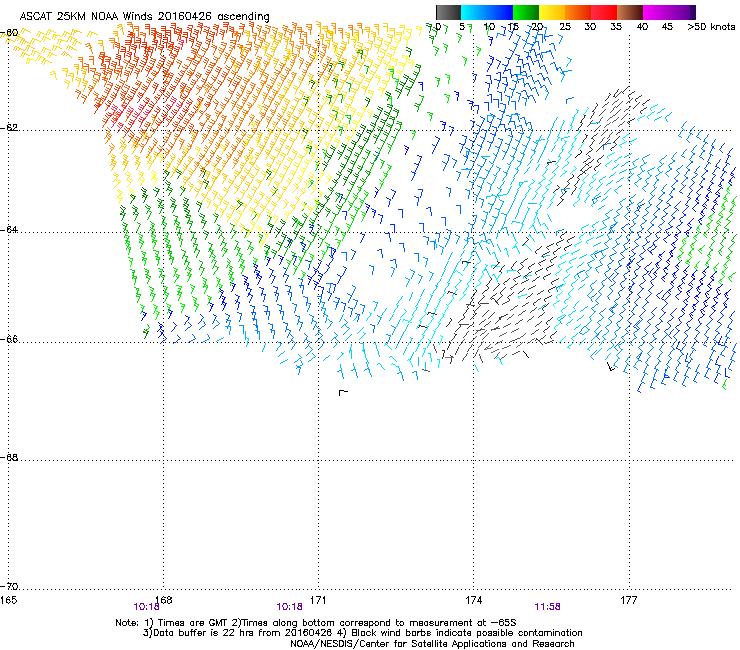Select the '45' legend scale label
The image size is (740, 650).
(x=667, y=27)
